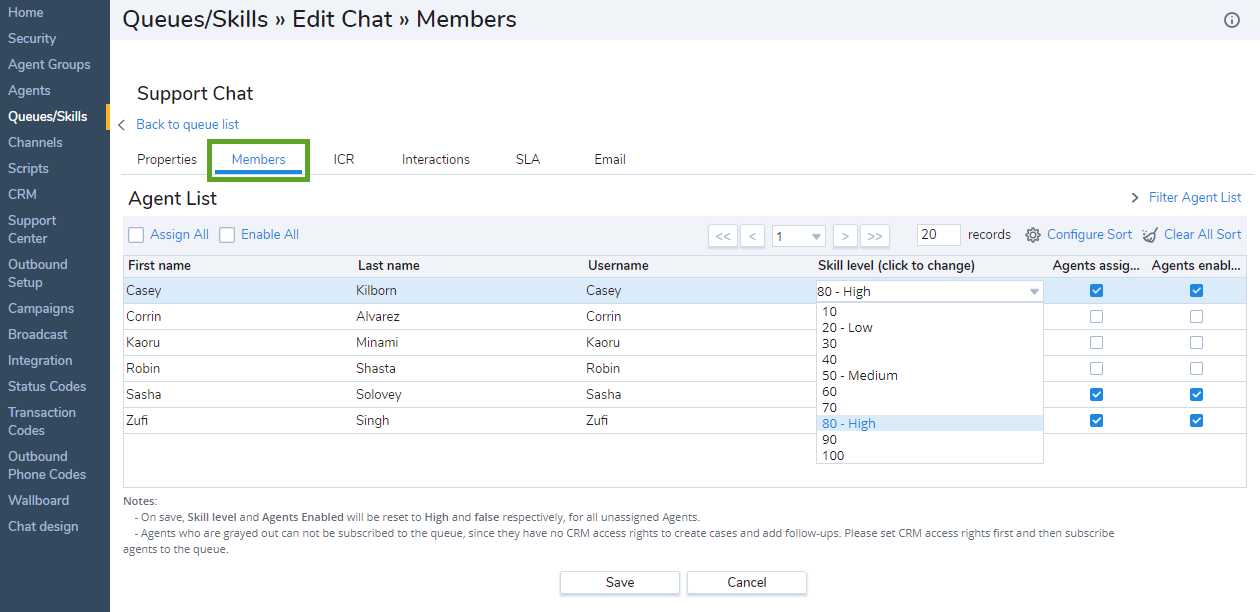Viewport: 1260px width, 612px height.
Task: Switch to the Properties tab
Action: click(x=167, y=160)
